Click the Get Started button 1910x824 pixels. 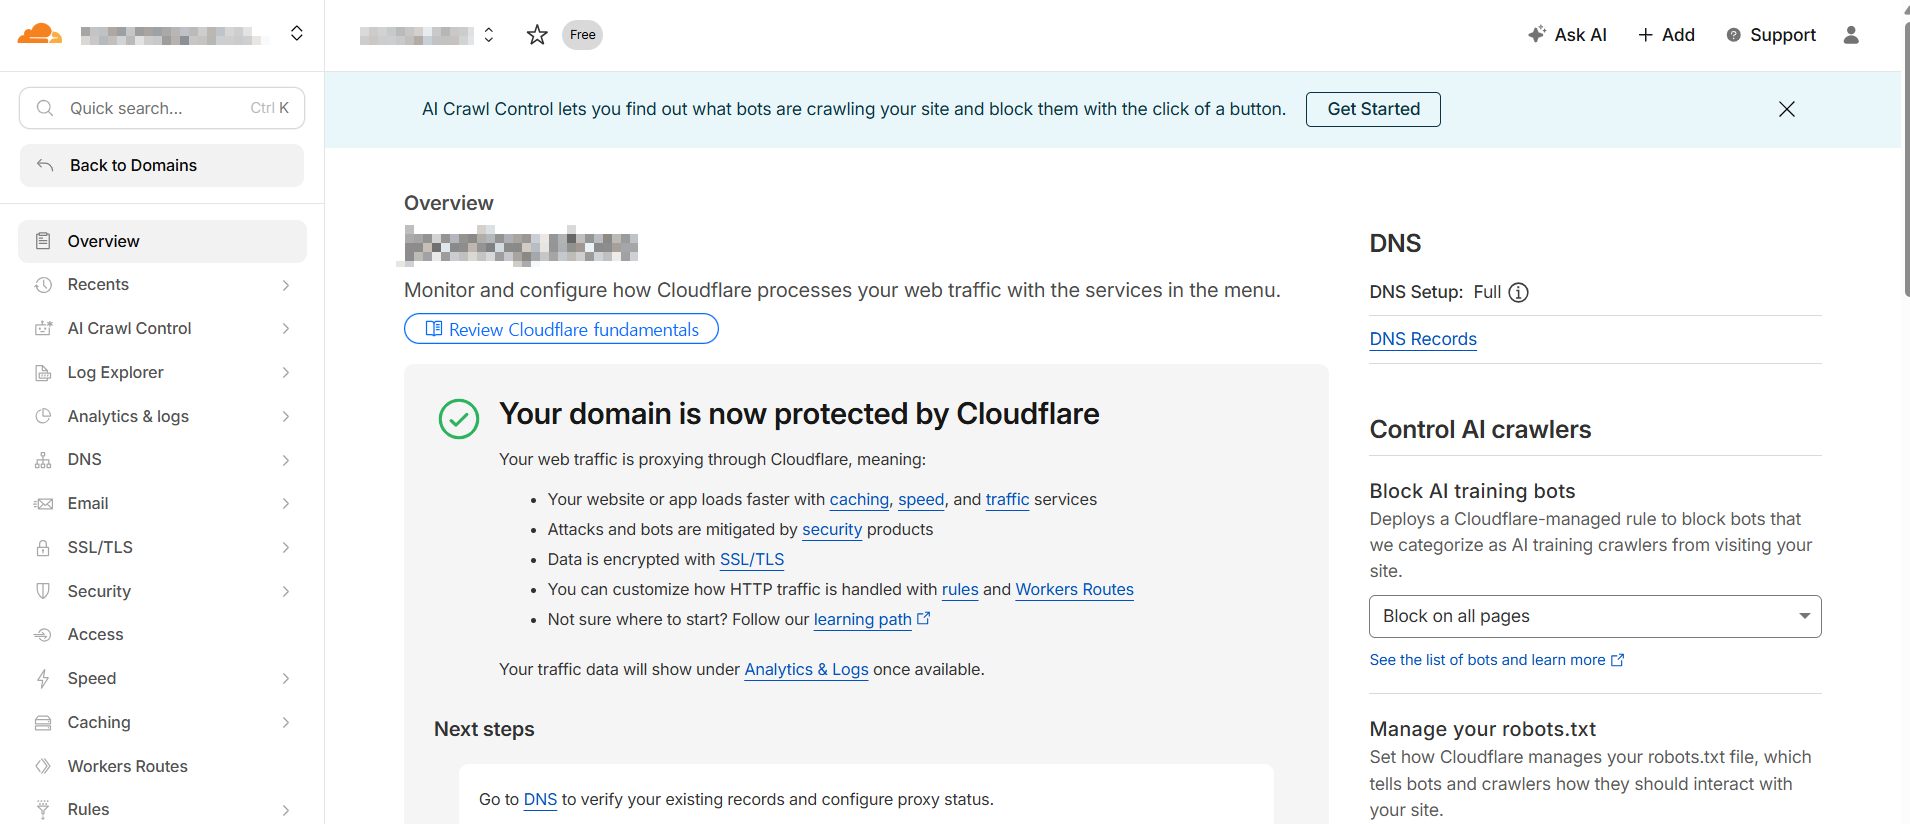click(x=1373, y=109)
